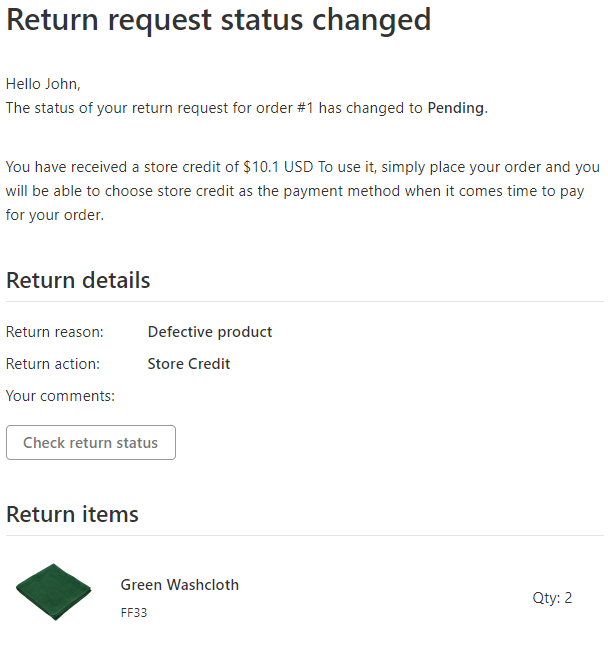Click the bold Pending status word
Image resolution: width=608 pixels, height=657 pixels.
click(x=455, y=108)
